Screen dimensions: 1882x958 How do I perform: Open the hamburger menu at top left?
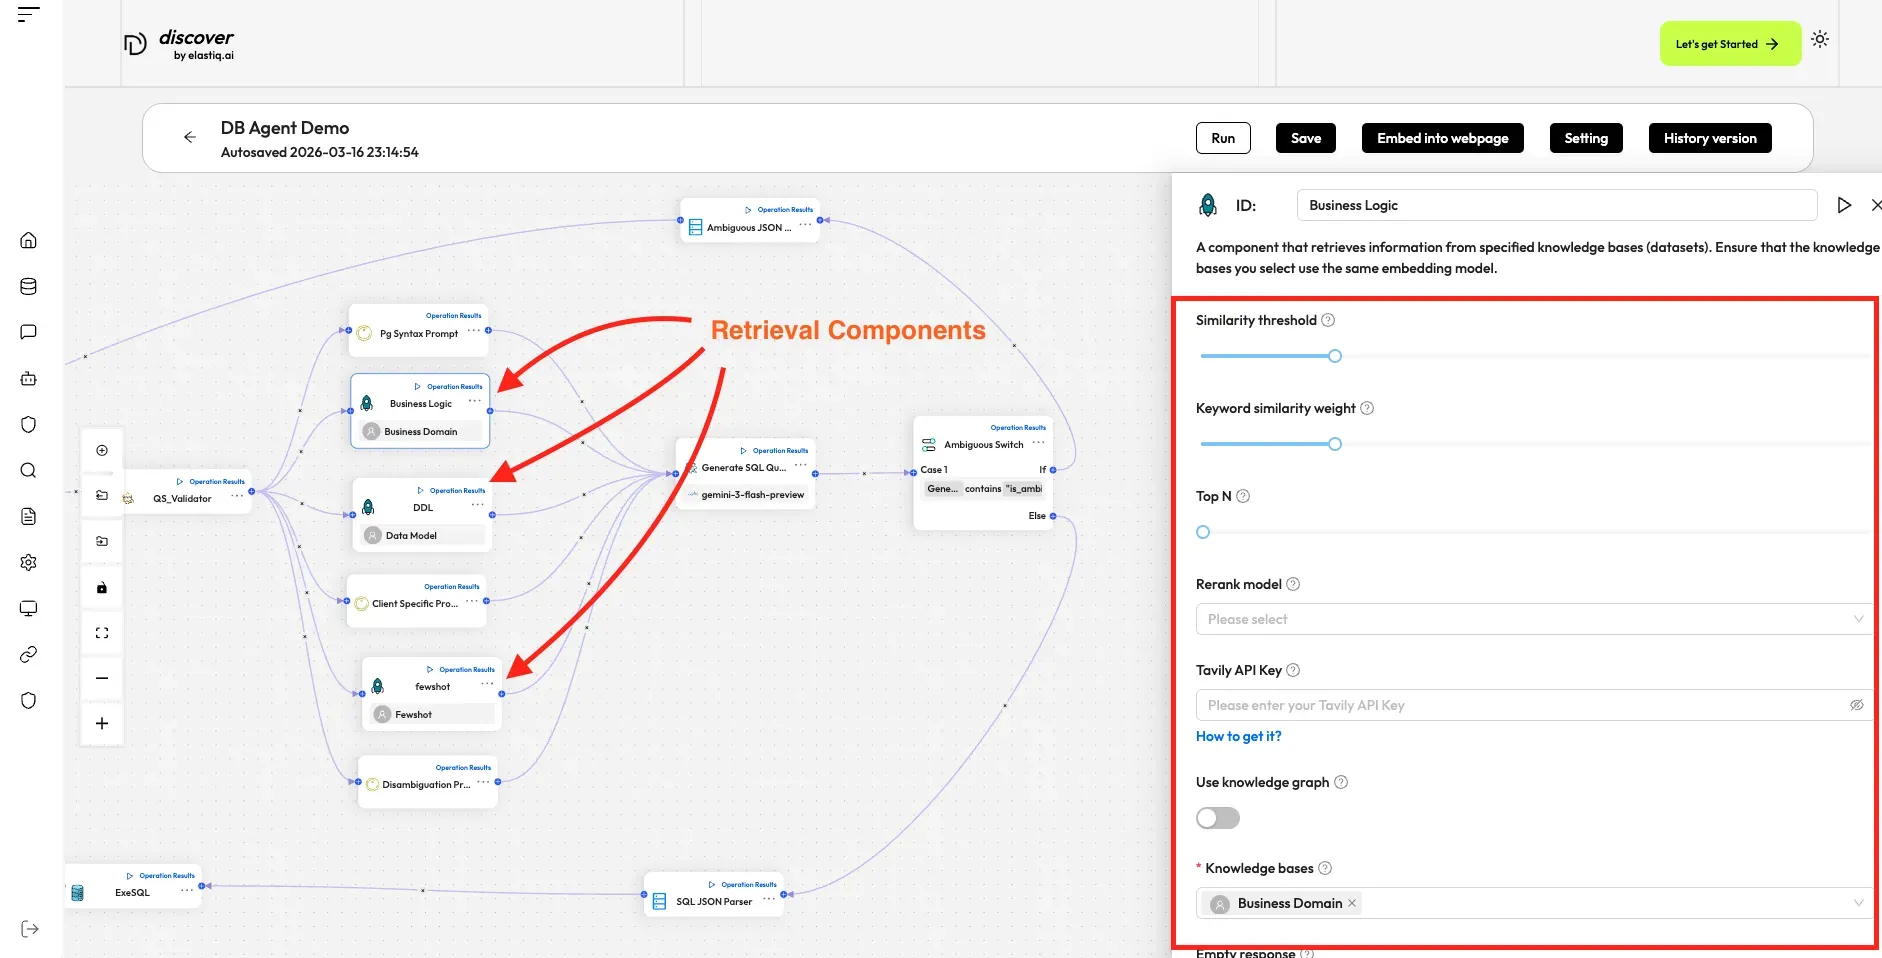pos(29,14)
